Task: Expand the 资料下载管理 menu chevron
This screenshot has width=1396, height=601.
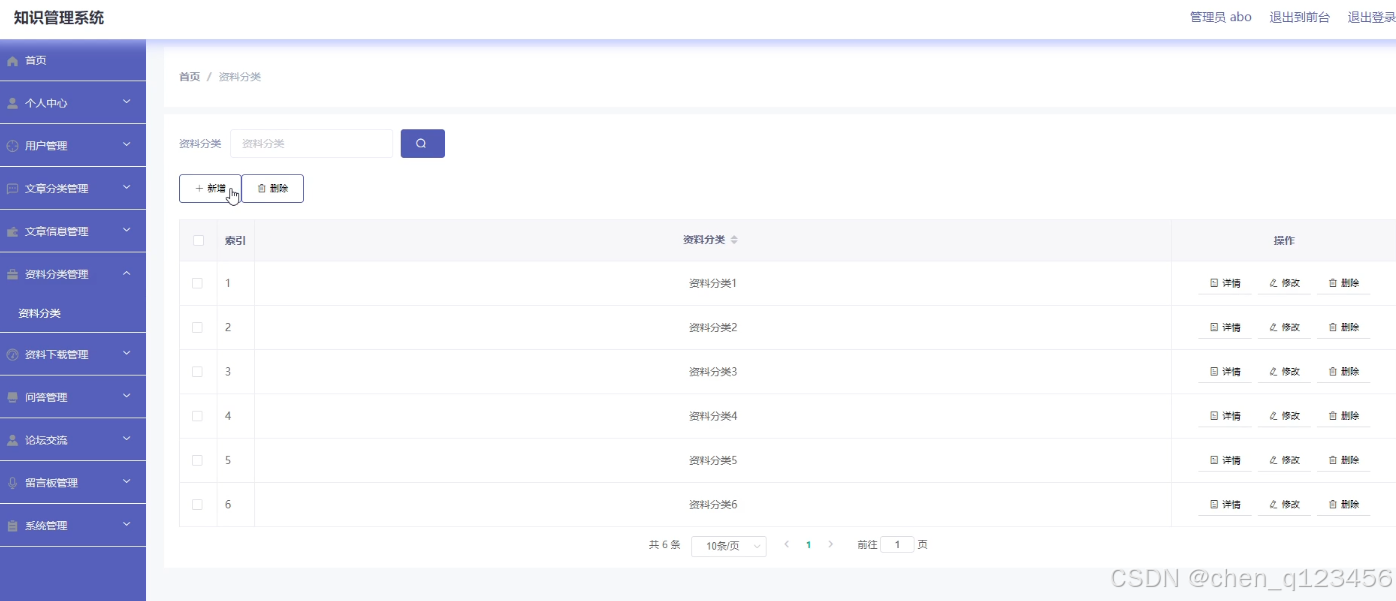Action: point(127,354)
